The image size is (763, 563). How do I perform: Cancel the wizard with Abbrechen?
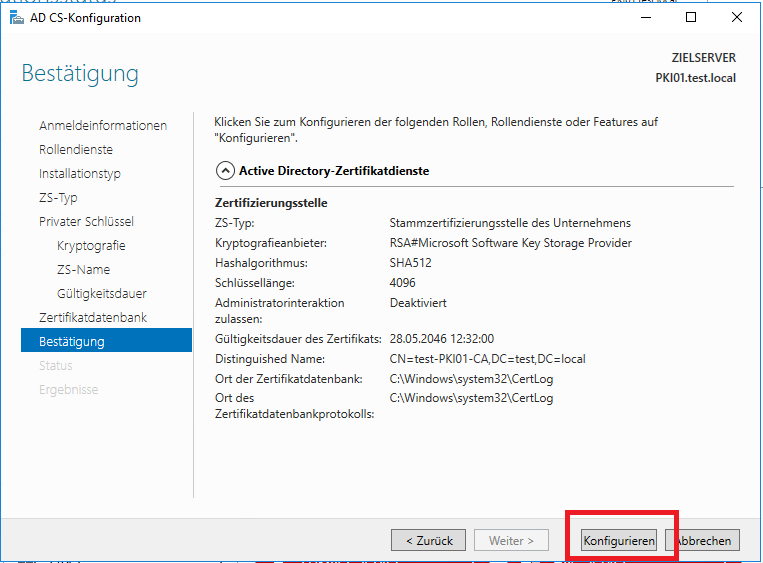click(706, 541)
